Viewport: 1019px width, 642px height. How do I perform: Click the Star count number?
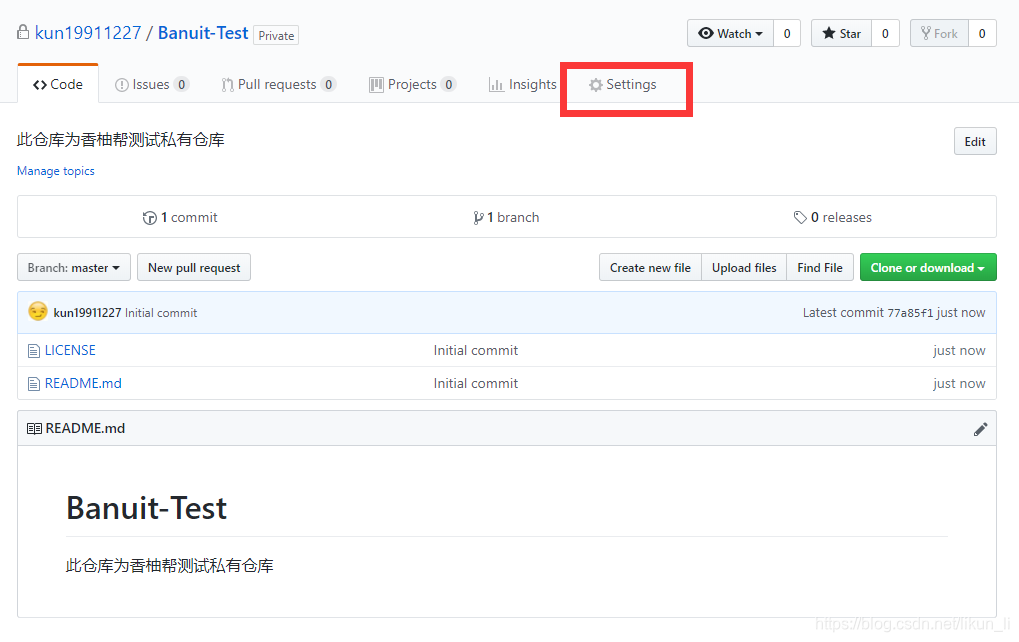coord(885,33)
